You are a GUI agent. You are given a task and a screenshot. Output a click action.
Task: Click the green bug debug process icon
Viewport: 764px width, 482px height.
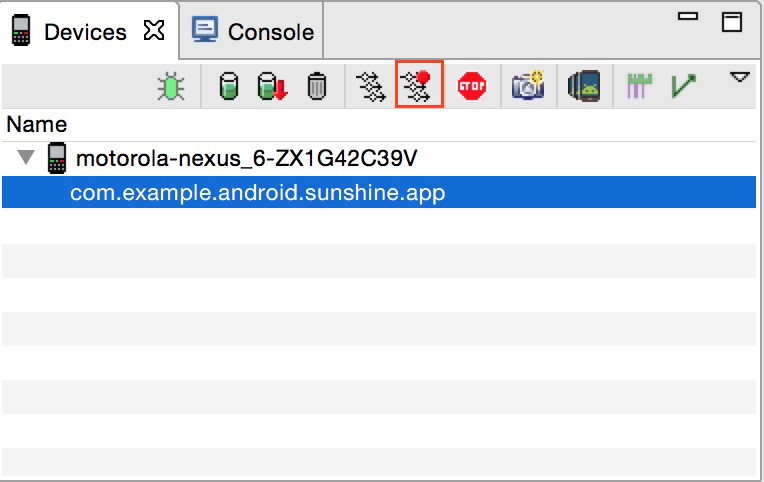(x=171, y=87)
